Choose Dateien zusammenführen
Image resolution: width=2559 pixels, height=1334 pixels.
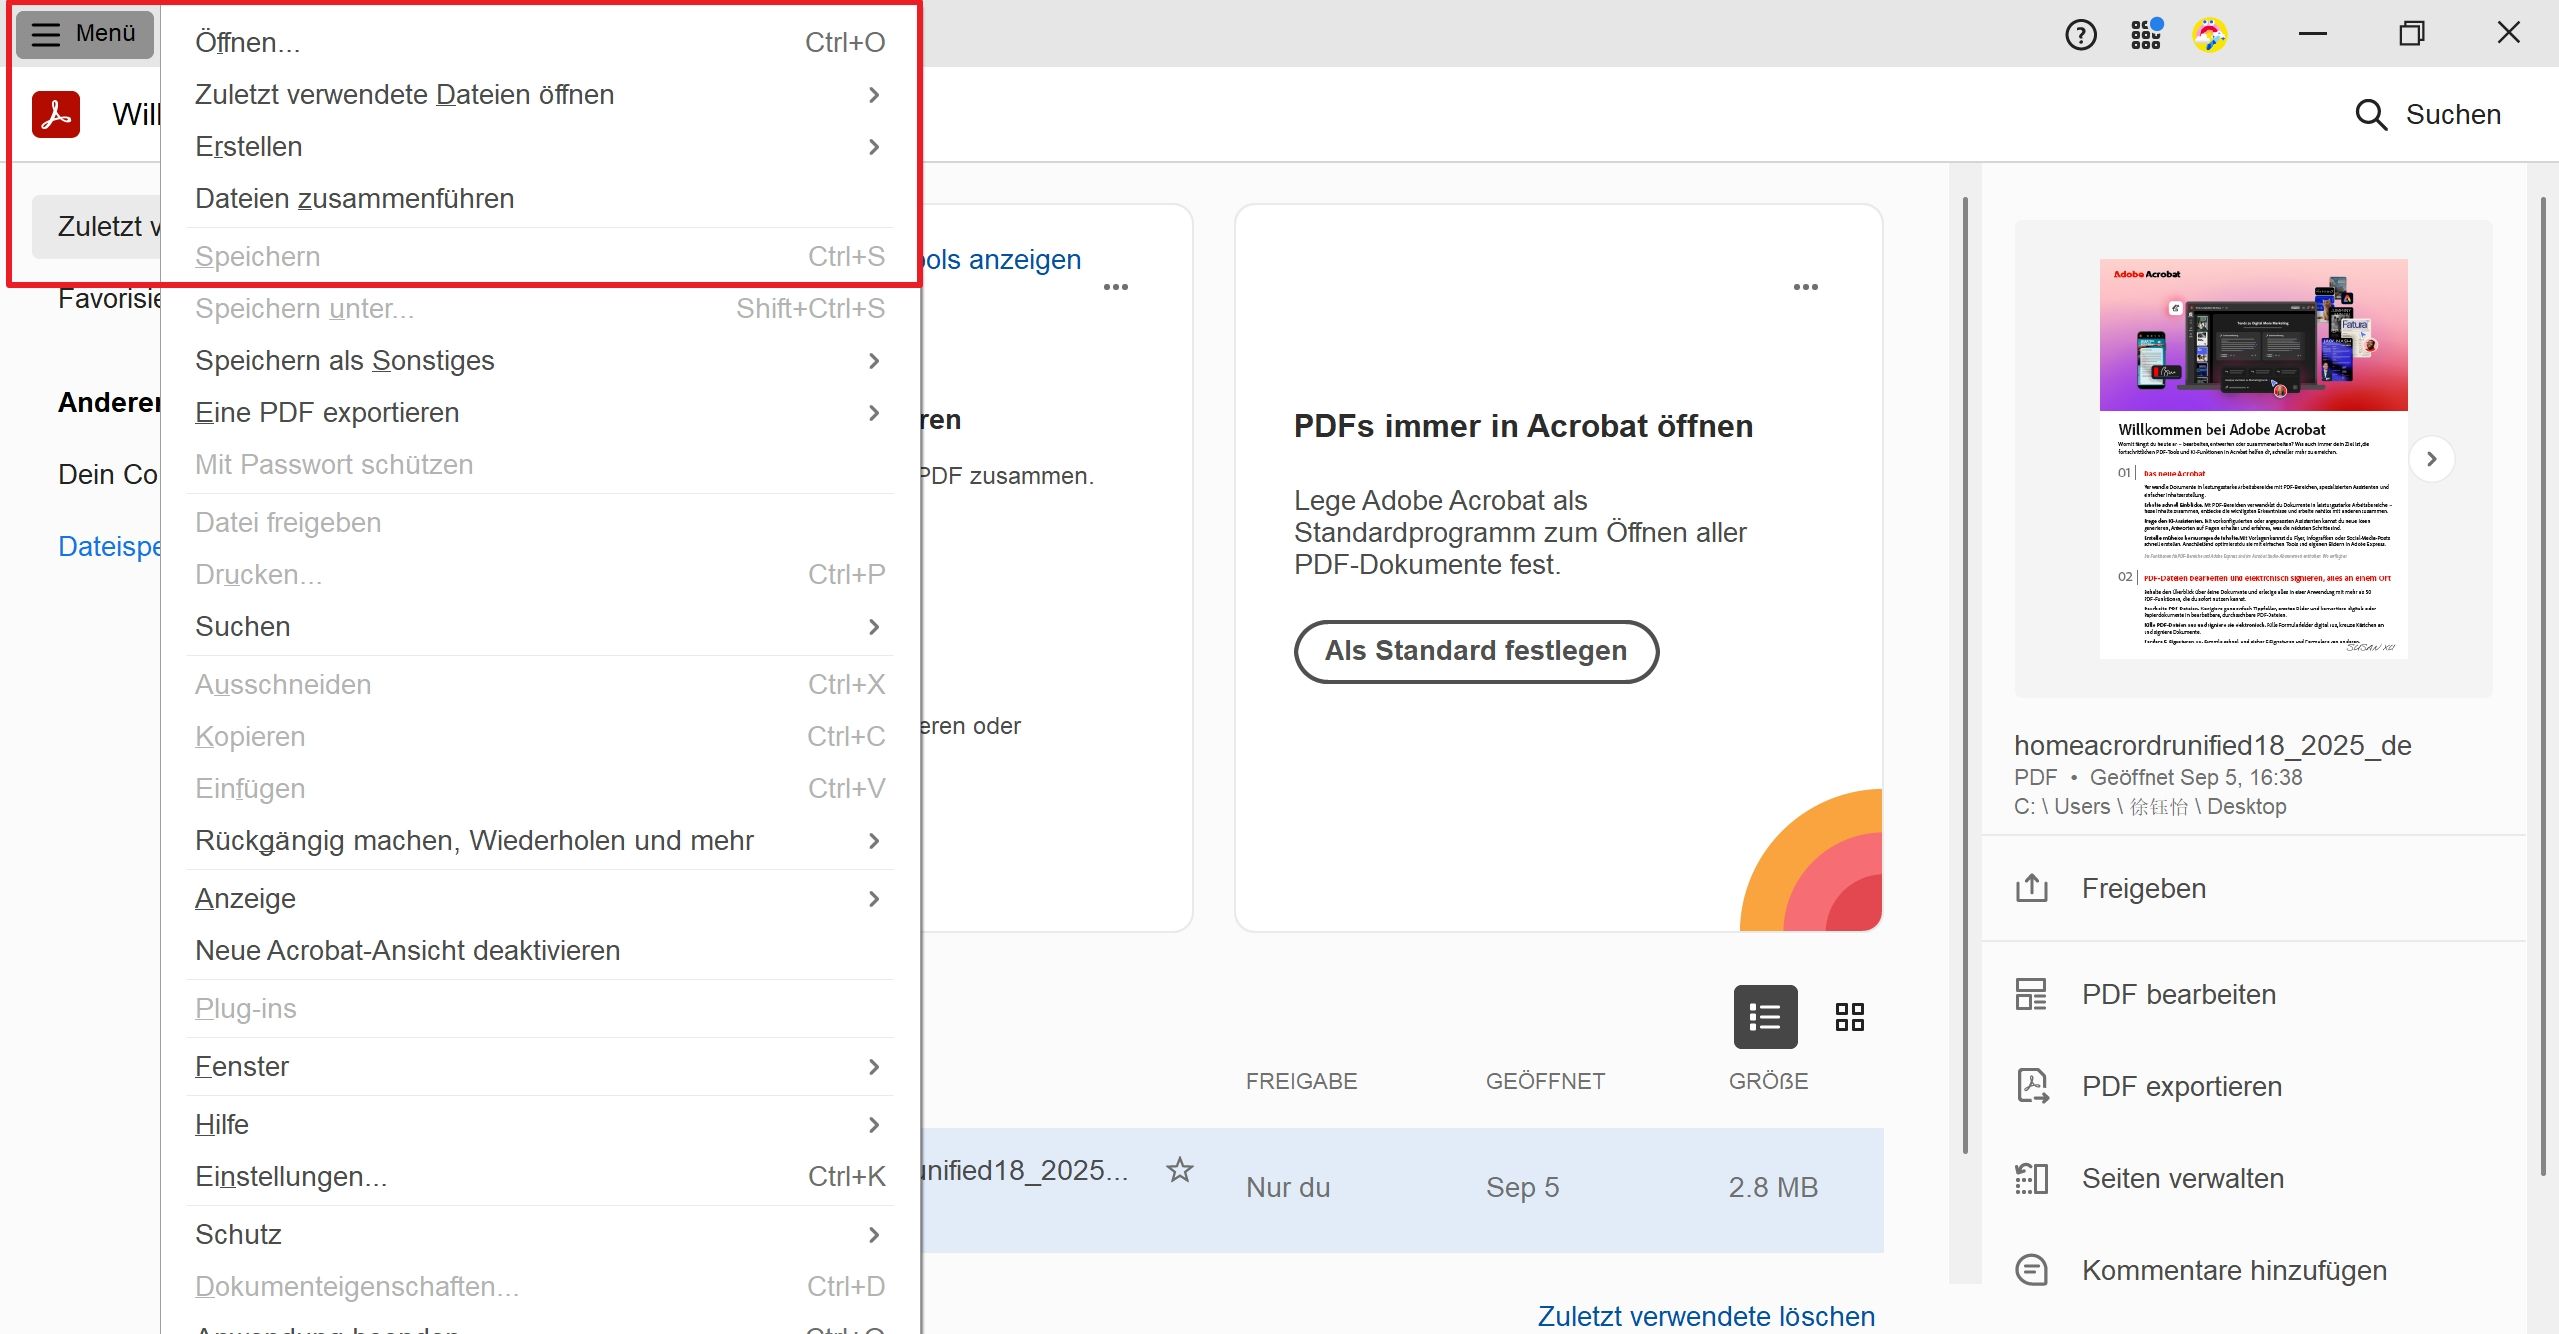point(540,198)
